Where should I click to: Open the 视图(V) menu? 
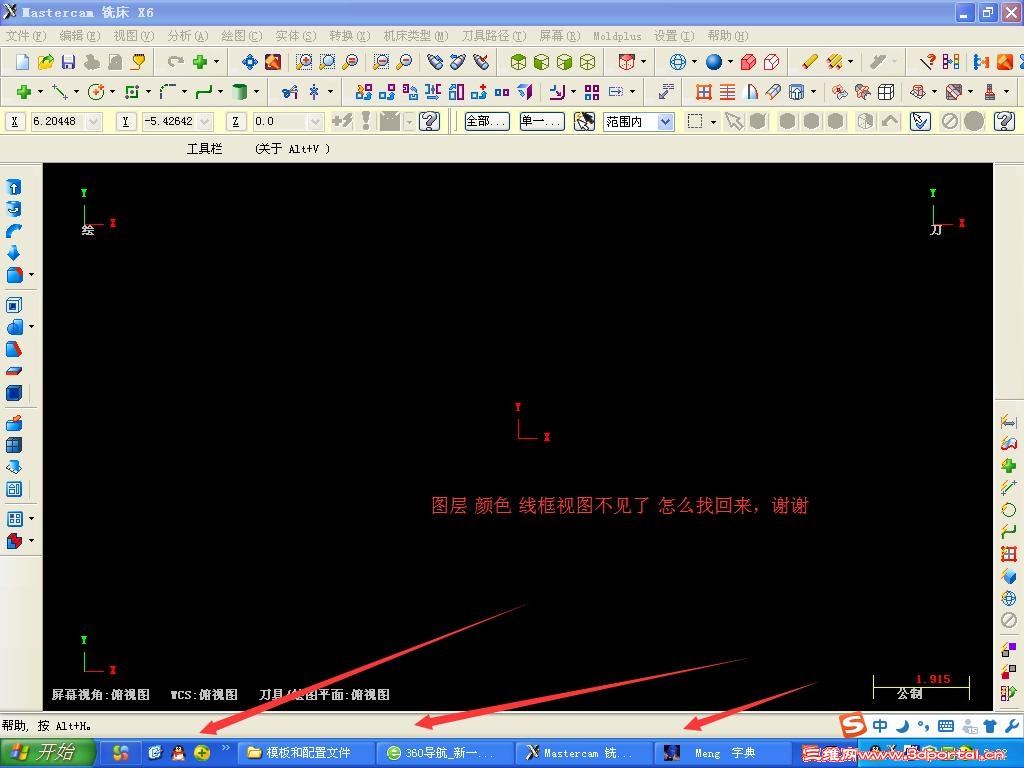pyautogui.click(x=133, y=36)
